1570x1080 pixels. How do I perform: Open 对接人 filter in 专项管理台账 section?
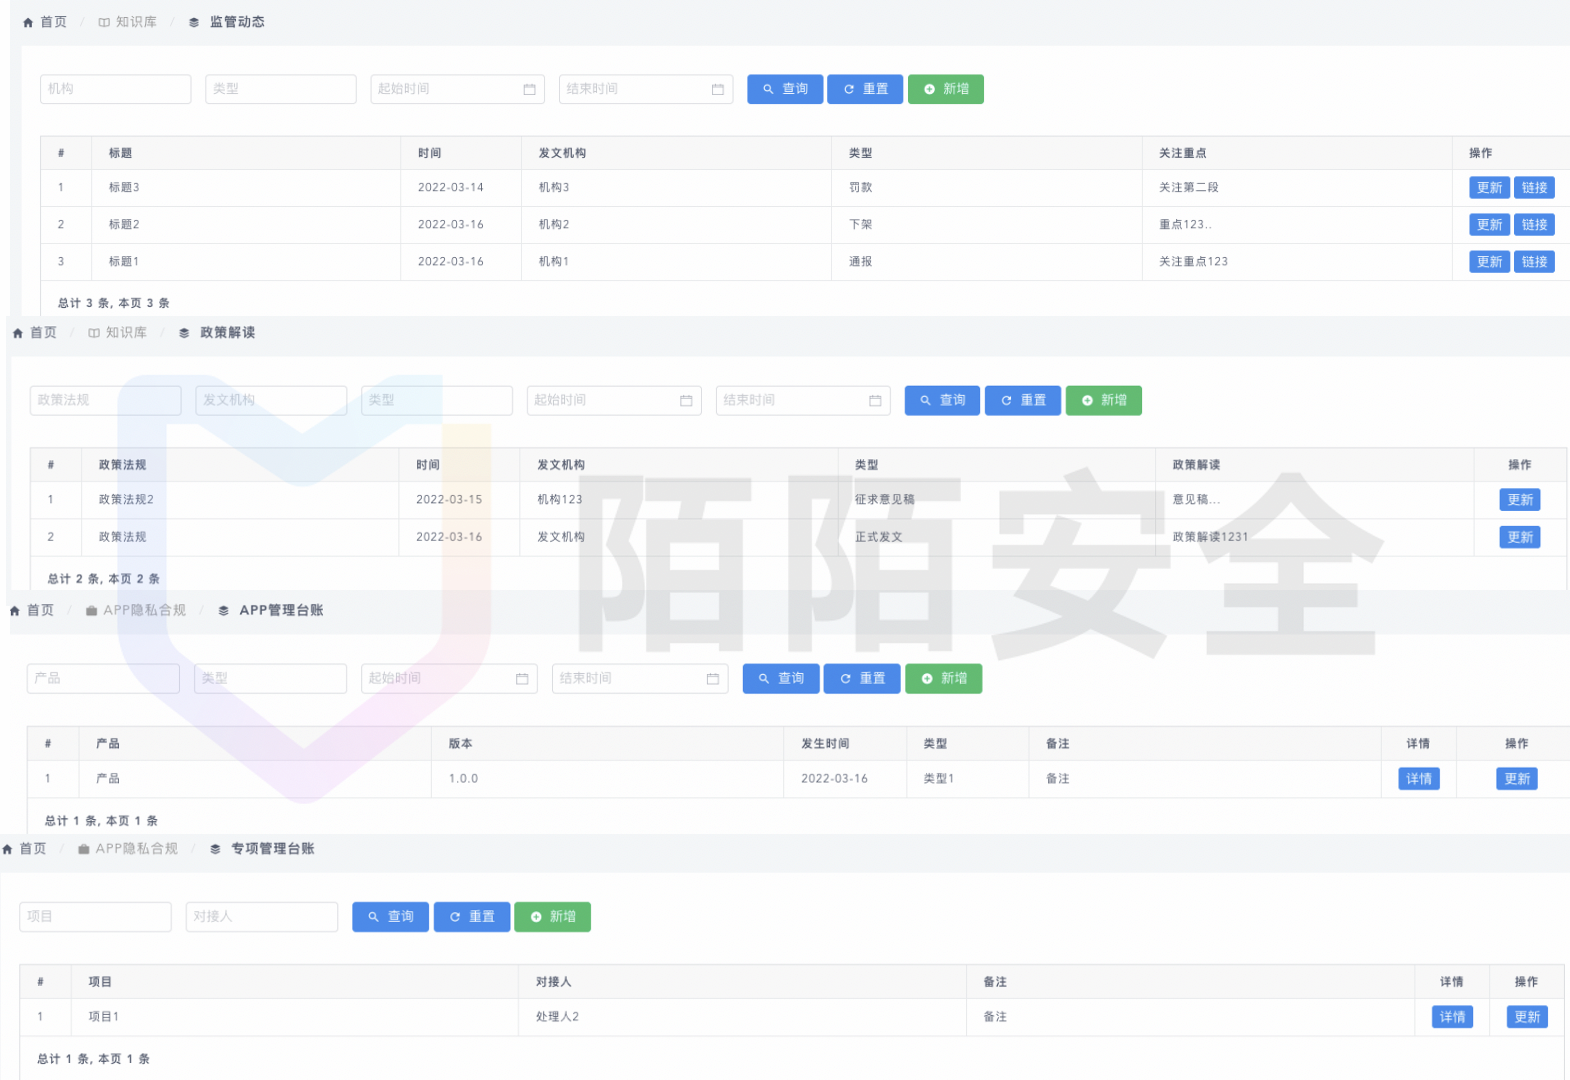[x=262, y=917]
